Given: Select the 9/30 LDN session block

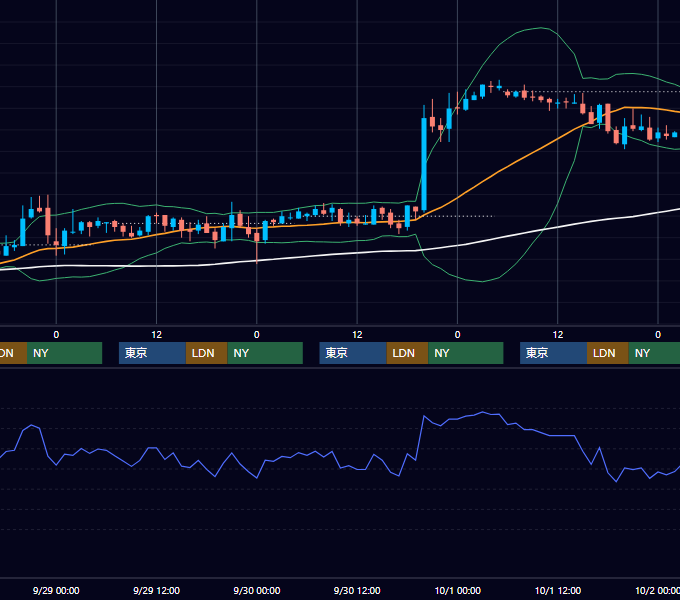Looking at the screenshot, I should (x=407, y=353).
